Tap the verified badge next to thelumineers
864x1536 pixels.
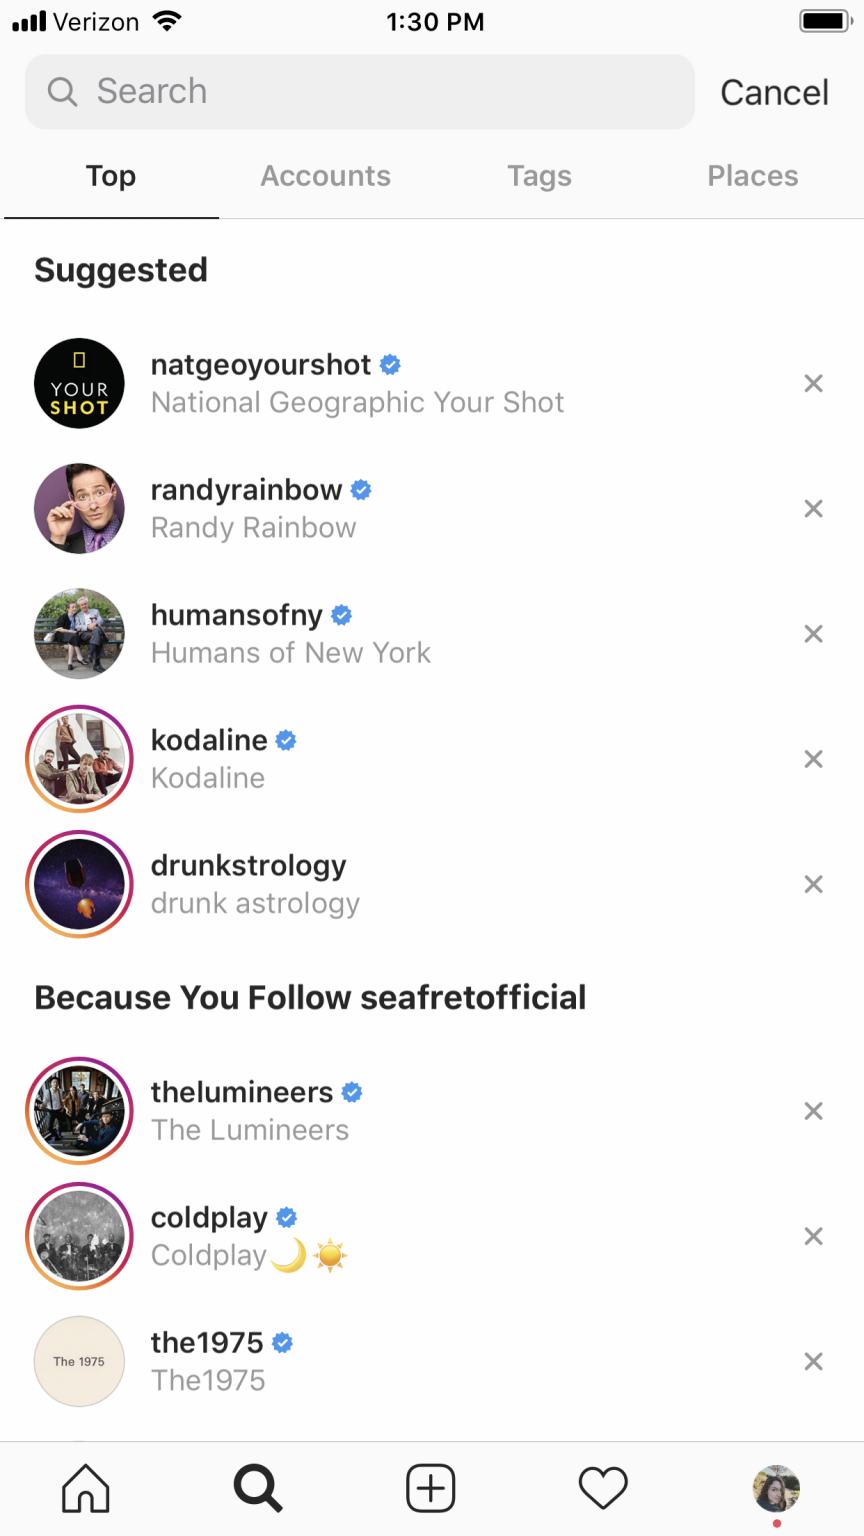coord(351,1092)
